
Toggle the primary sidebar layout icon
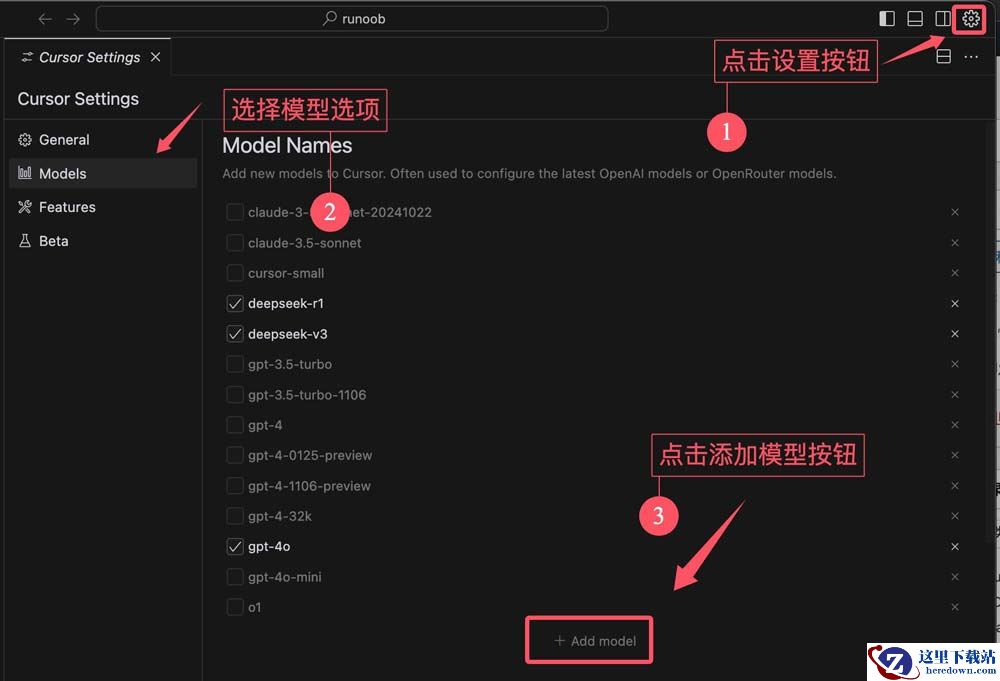click(886, 18)
